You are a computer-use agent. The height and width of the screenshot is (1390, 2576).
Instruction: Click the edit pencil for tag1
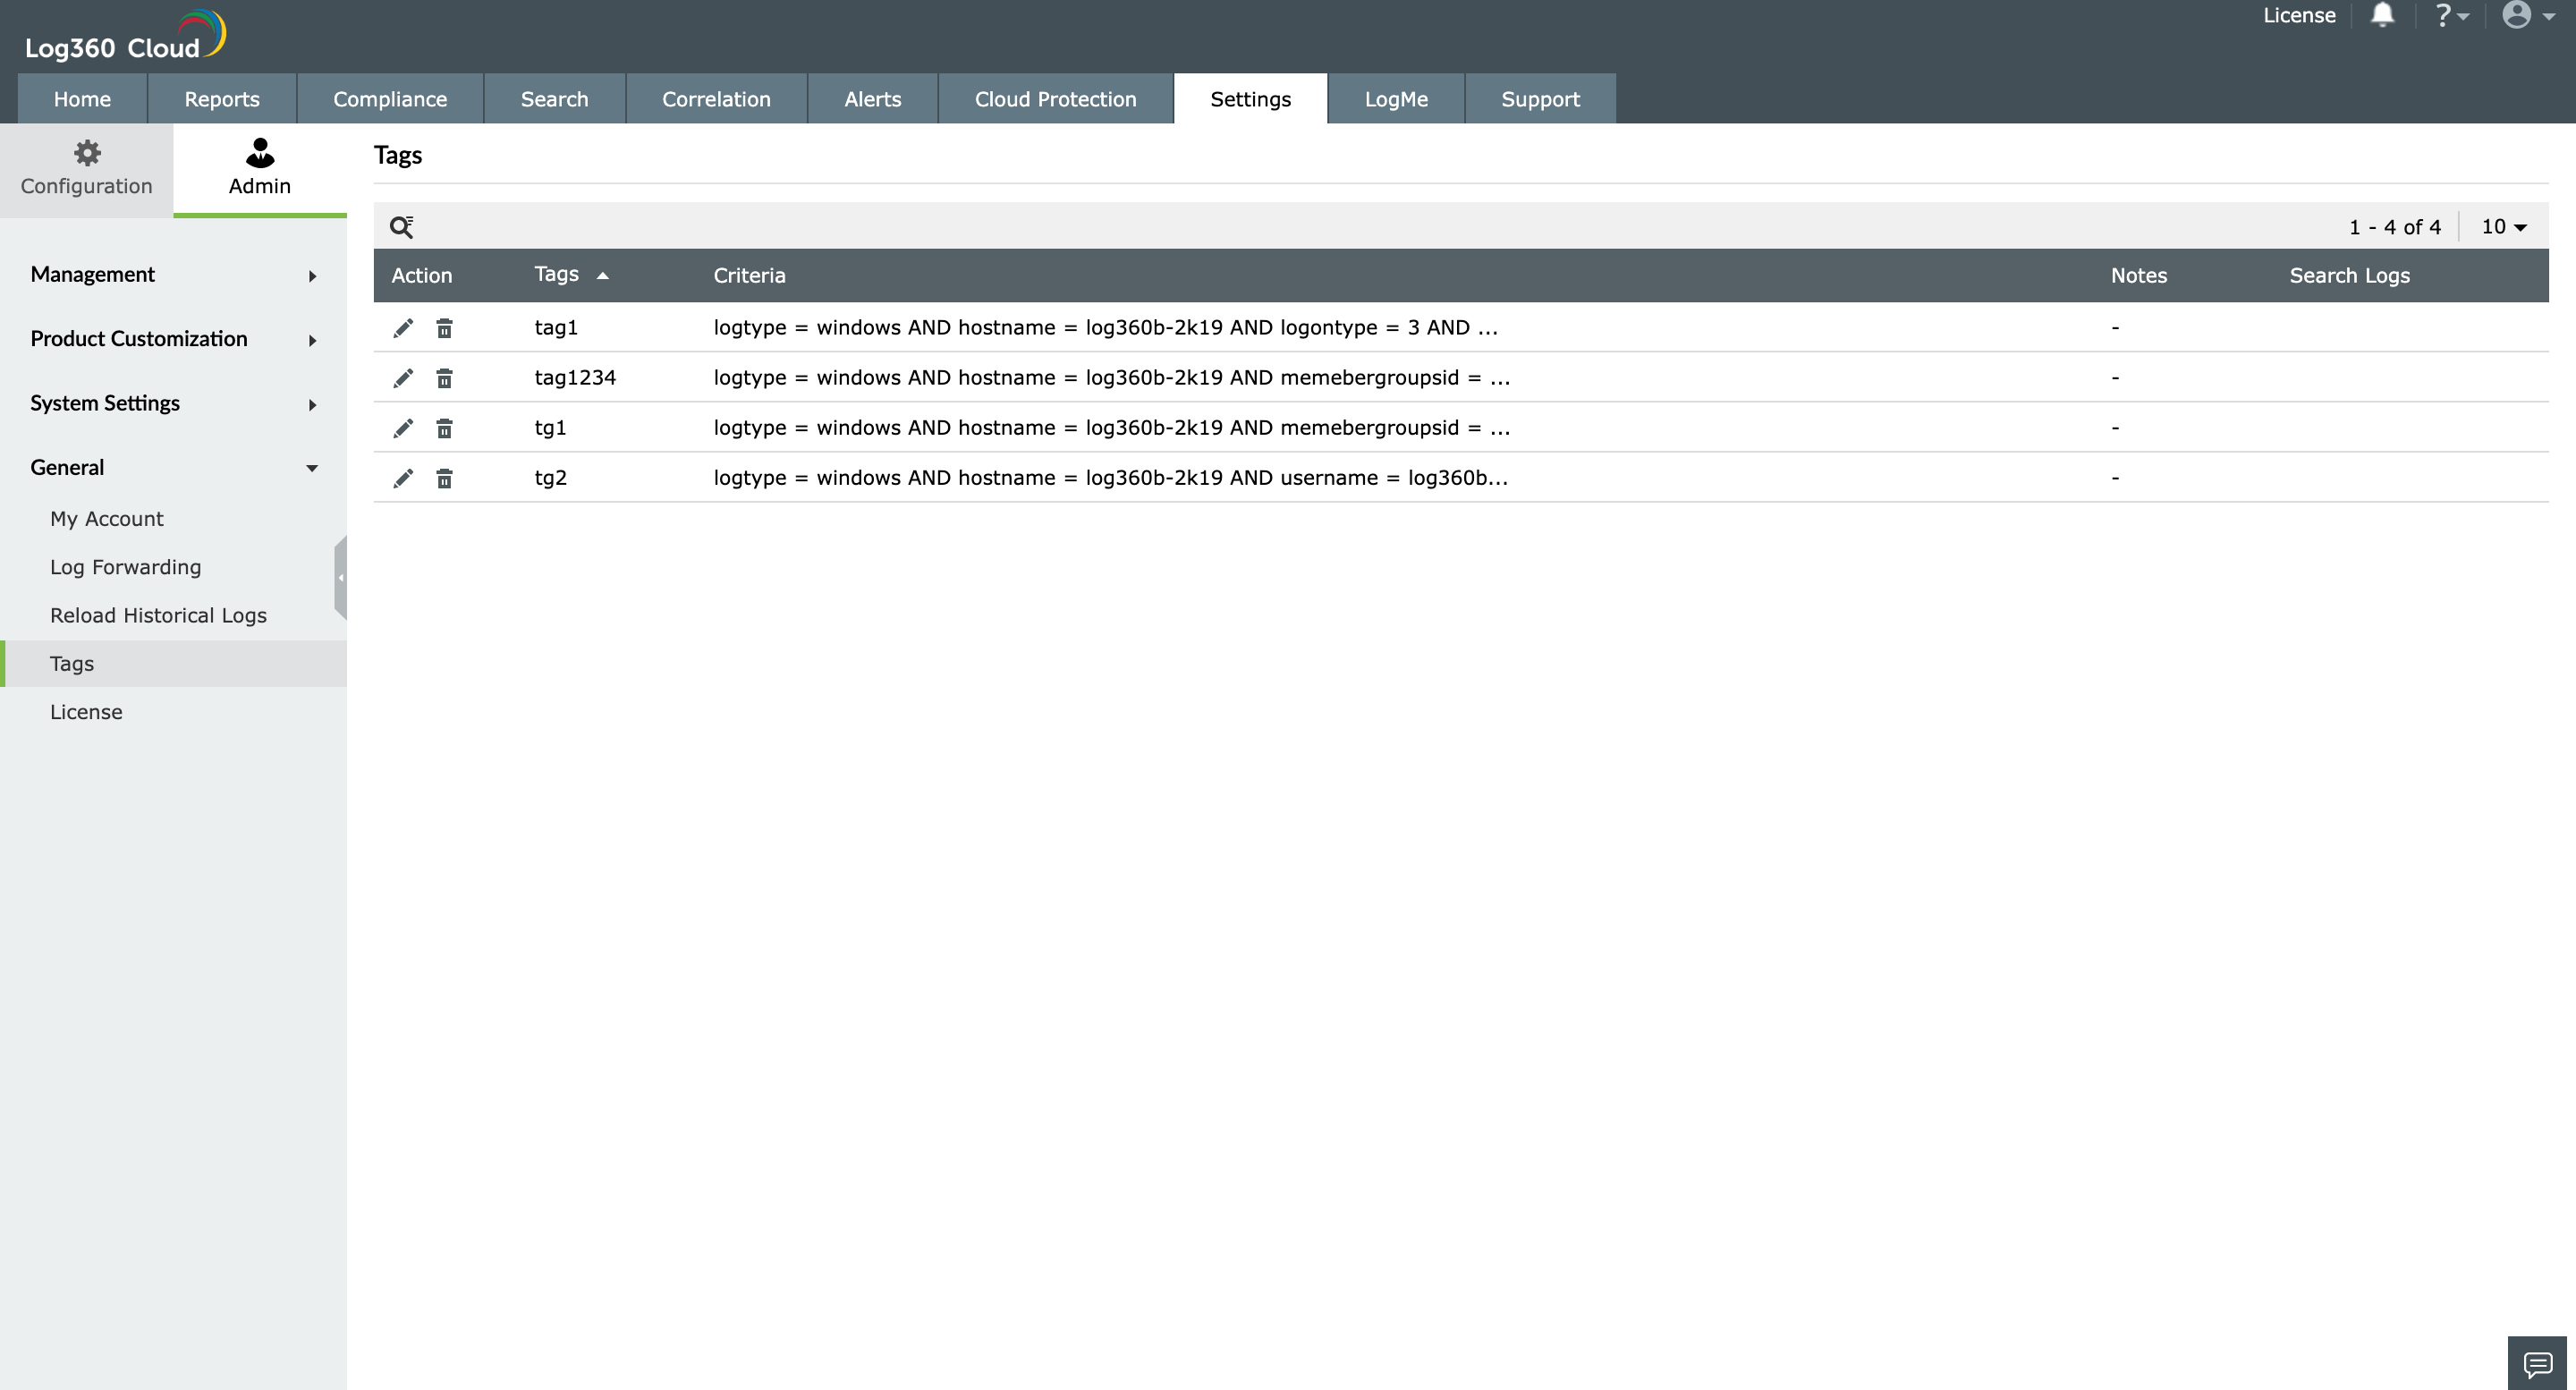pyautogui.click(x=403, y=328)
